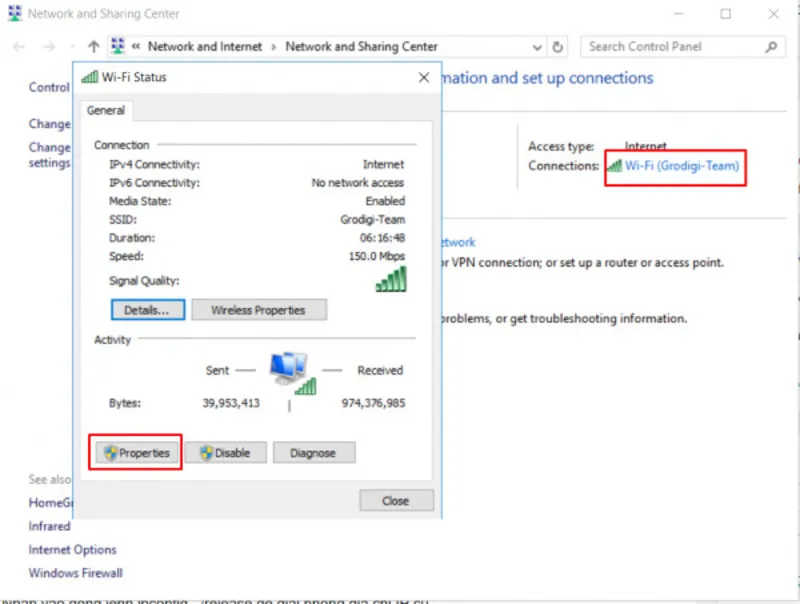
Task: Disable the Wi-Fi connection
Action: click(226, 452)
